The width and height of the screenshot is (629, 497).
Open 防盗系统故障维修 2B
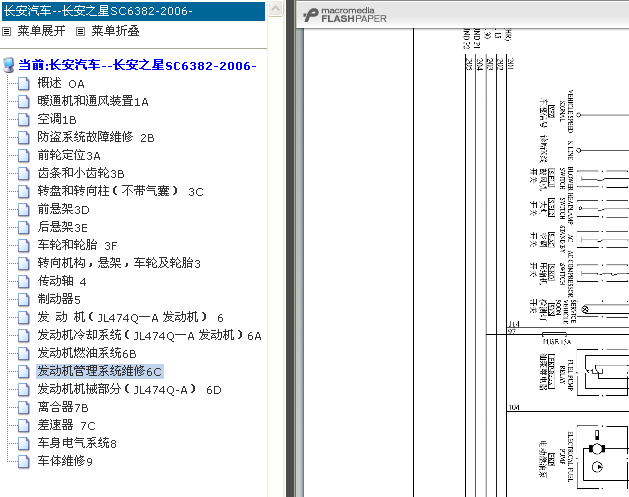coord(96,138)
